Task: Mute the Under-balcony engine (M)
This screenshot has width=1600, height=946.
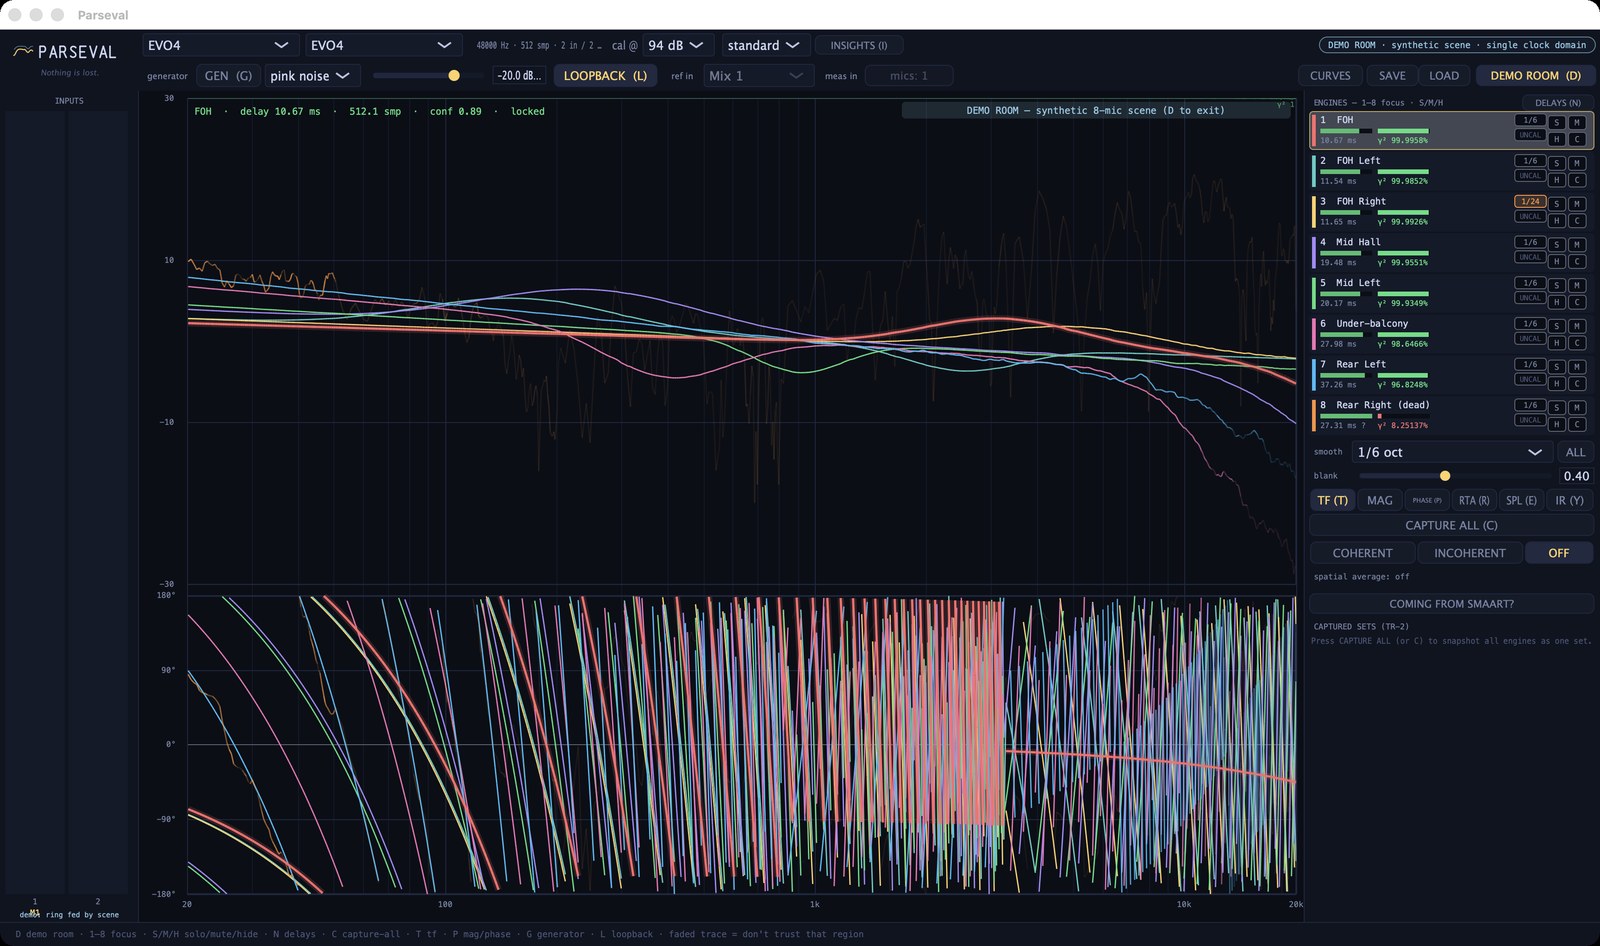Action: point(1577,326)
